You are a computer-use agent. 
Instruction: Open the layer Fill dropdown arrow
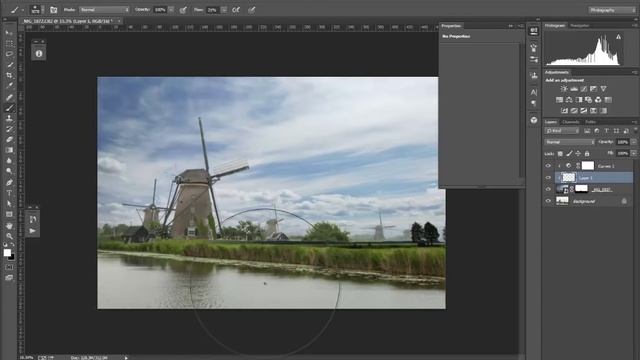(x=633, y=153)
